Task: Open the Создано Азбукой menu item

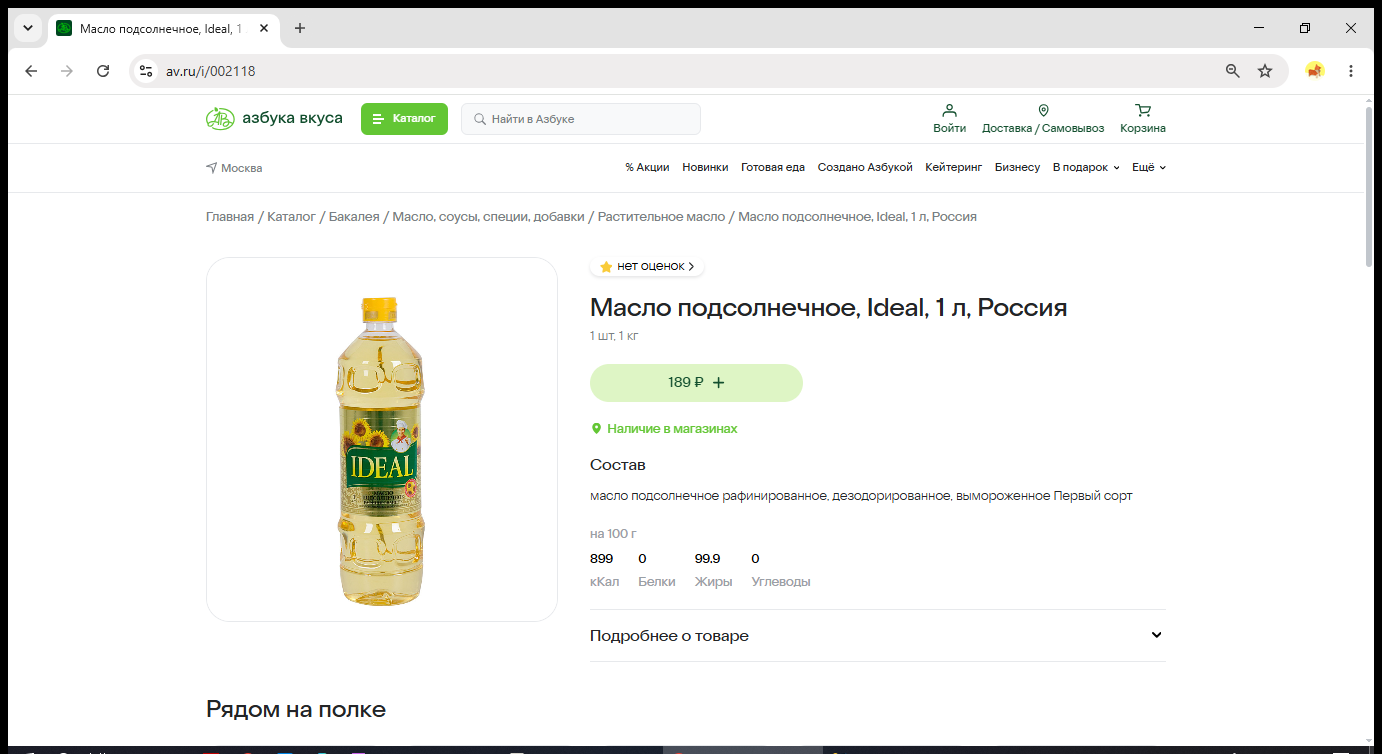Action: pos(865,168)
